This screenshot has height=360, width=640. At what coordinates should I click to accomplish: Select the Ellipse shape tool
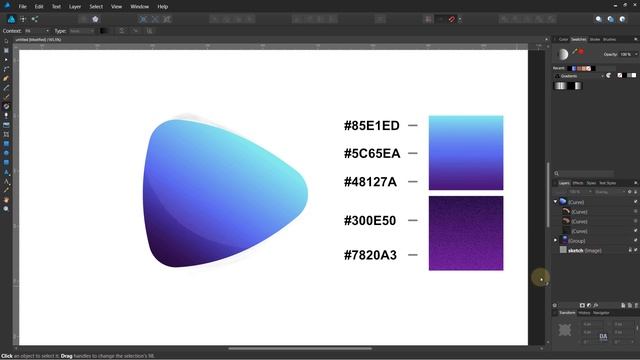pyautogui.click(x=6, y=153)
